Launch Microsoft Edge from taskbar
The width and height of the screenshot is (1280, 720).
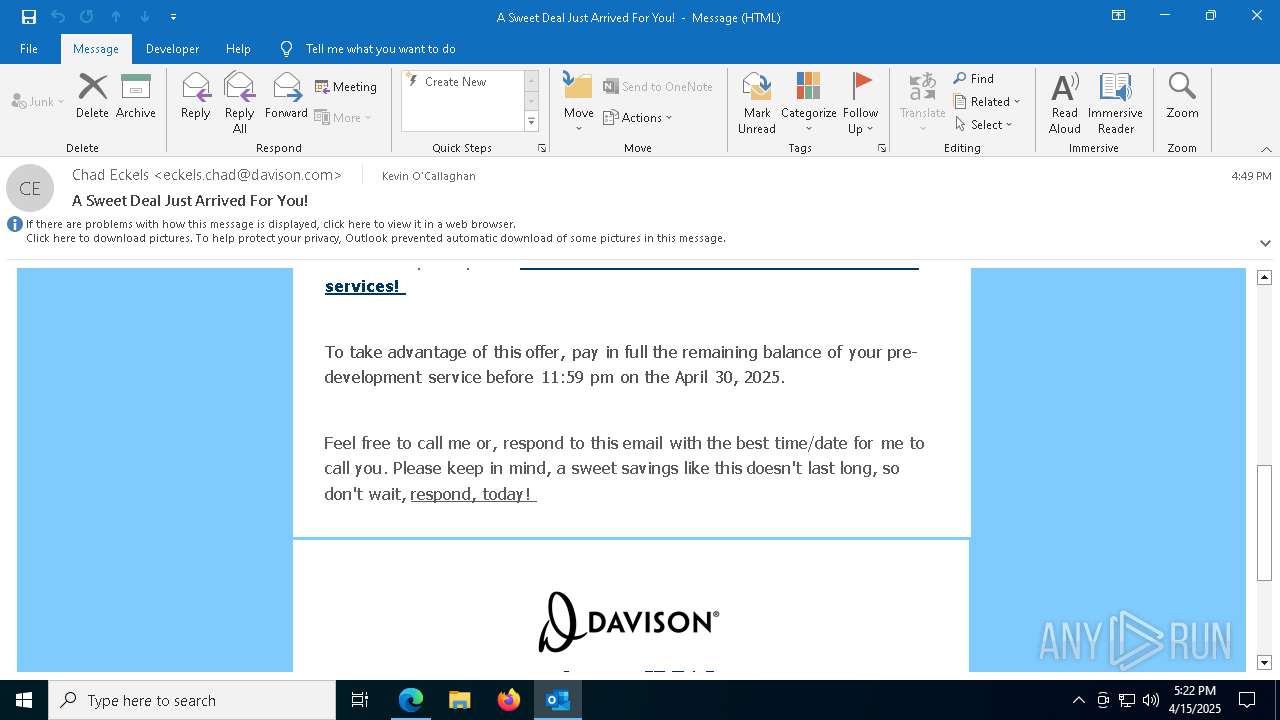(411, 700)
